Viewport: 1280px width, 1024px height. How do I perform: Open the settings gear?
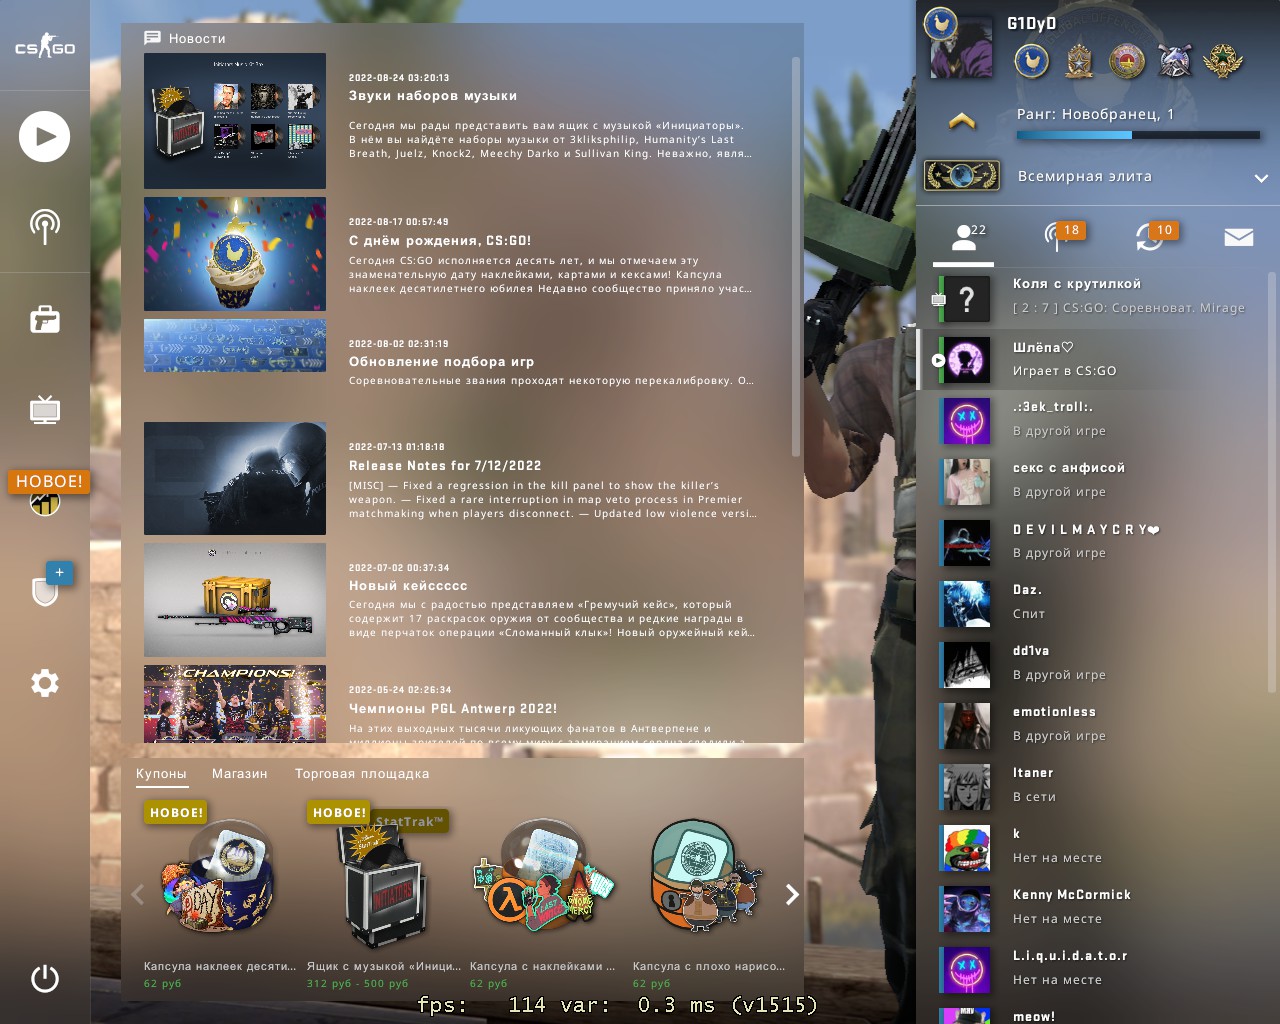point(45,683)
